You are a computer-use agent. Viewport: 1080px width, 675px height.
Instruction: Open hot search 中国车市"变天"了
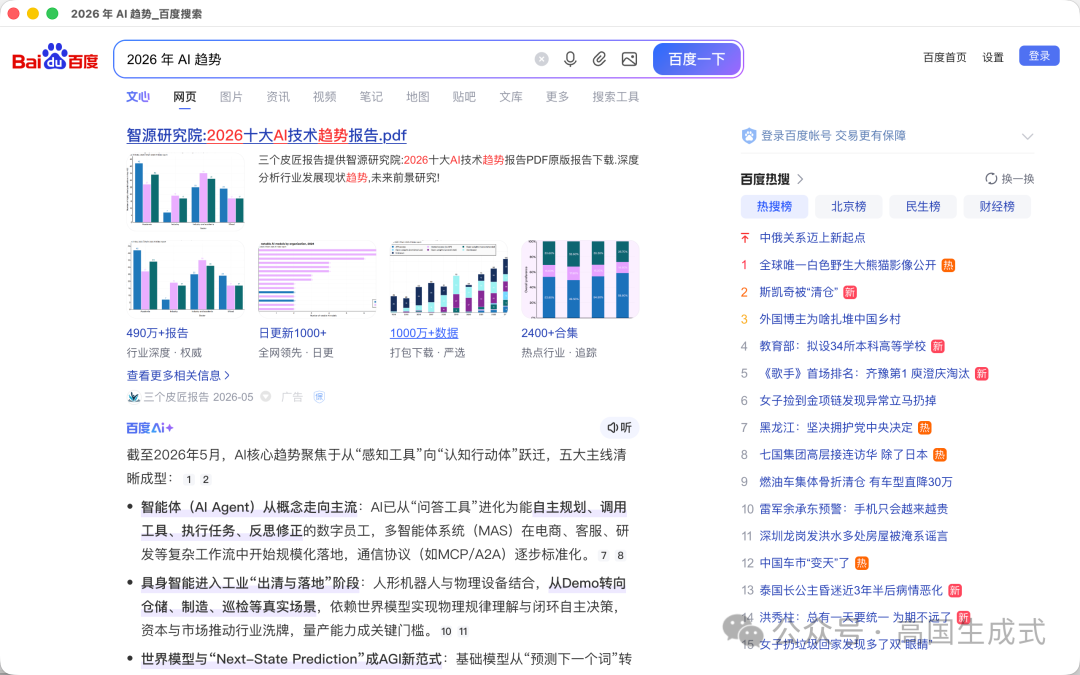click(x=804, y=563)
